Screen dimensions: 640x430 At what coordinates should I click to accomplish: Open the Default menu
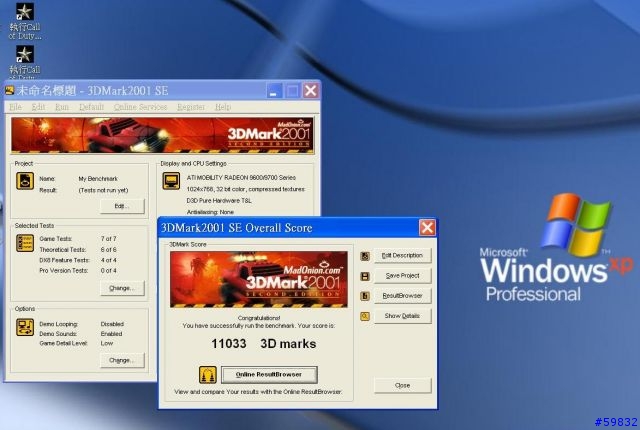91,107
